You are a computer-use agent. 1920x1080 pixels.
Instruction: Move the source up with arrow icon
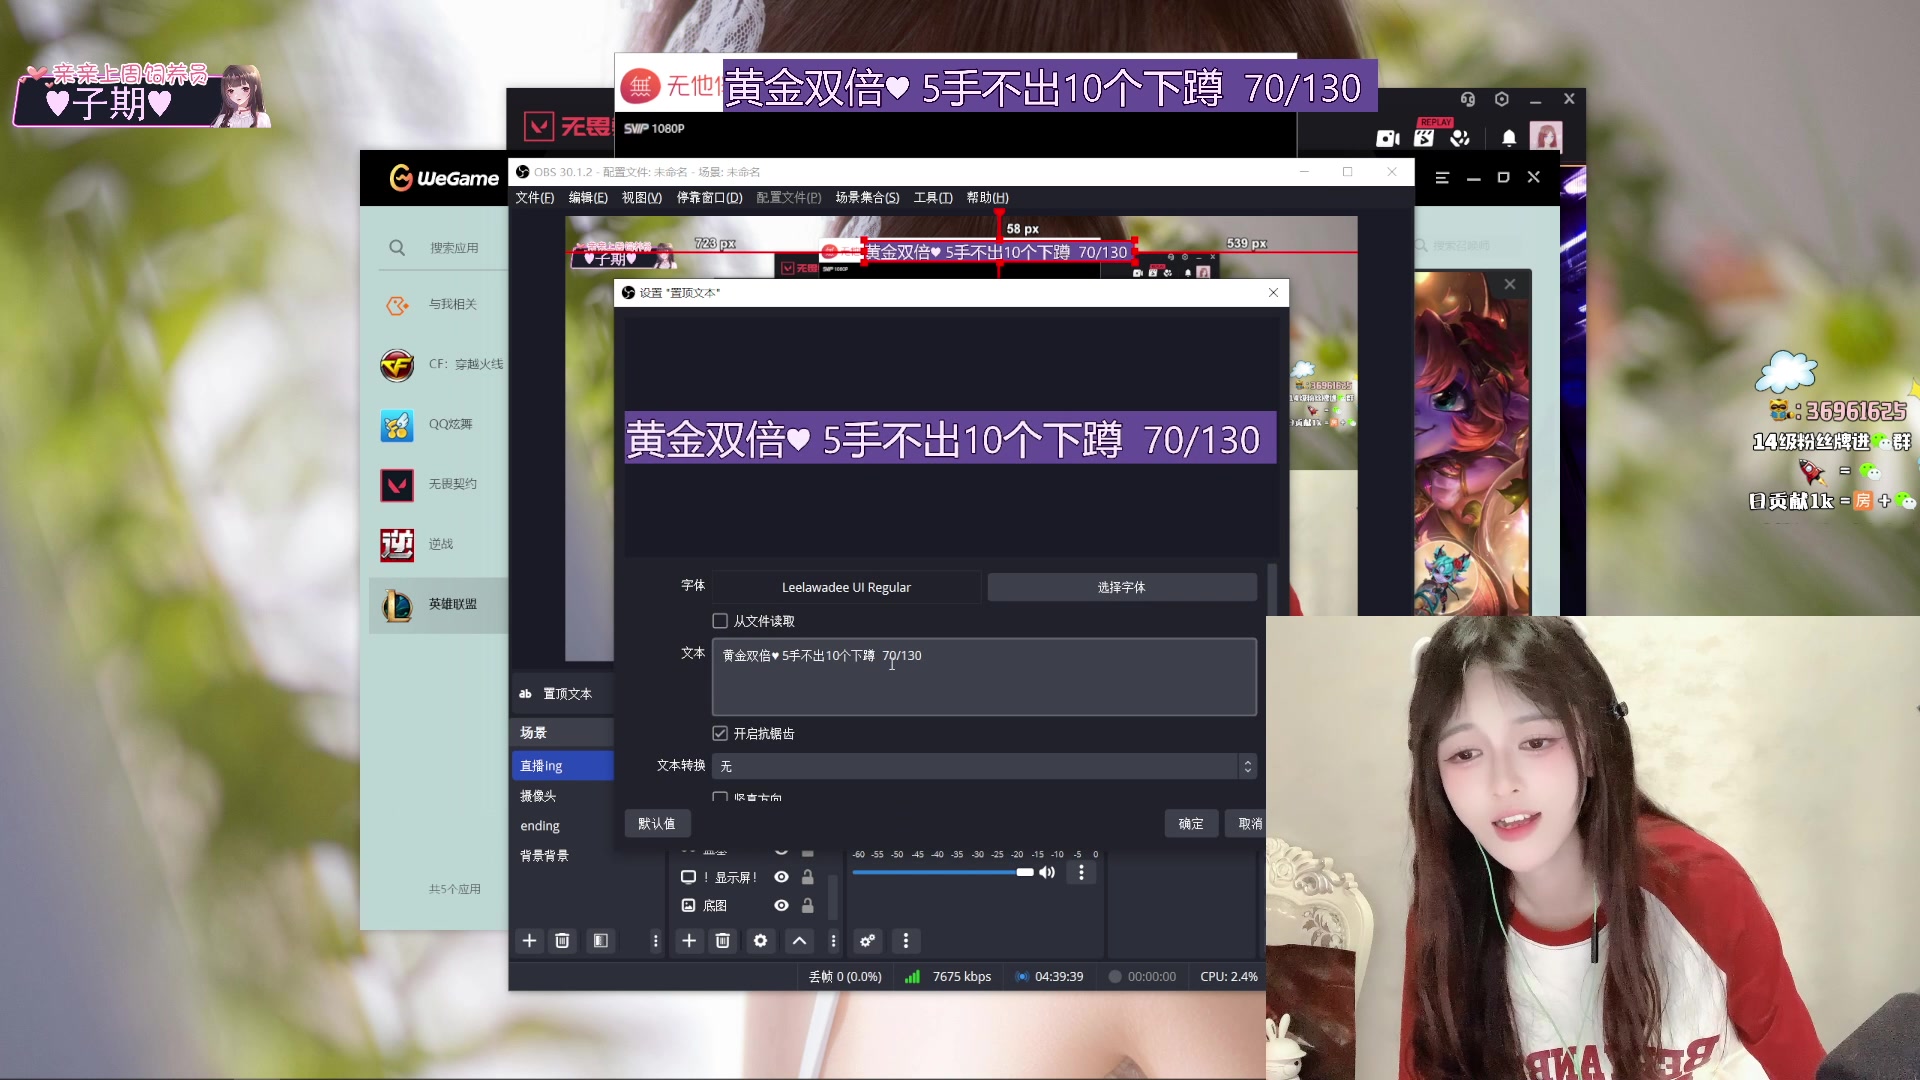point(799,940)
